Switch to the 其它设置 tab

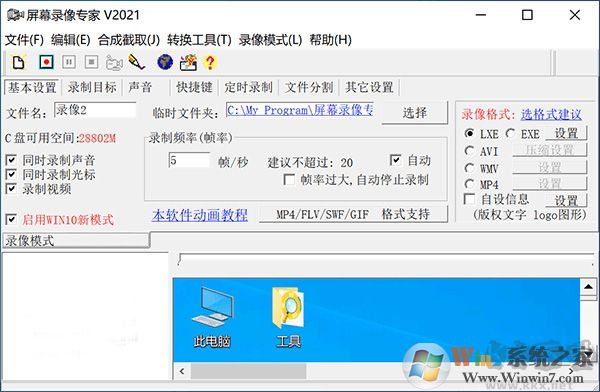369,88
